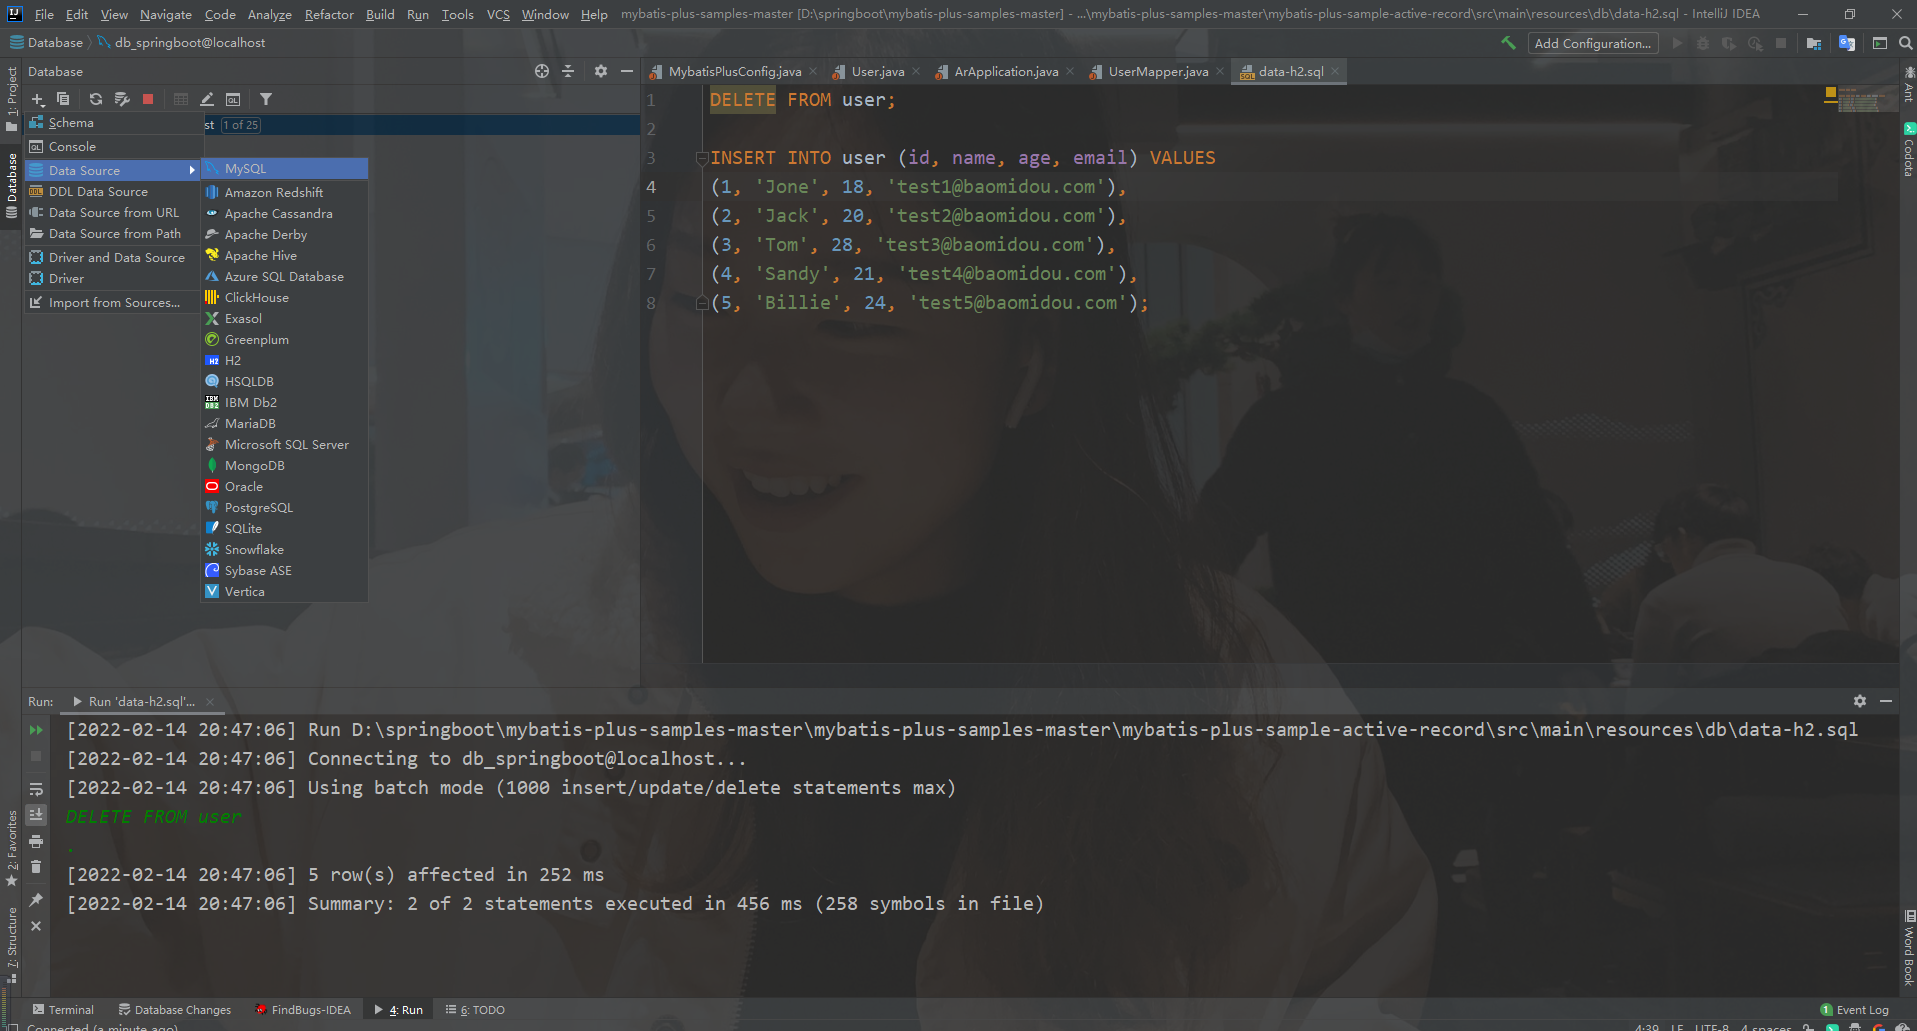Select DDL Data Source menu item
The image size is (1917, 1031).
click(113, 191)
